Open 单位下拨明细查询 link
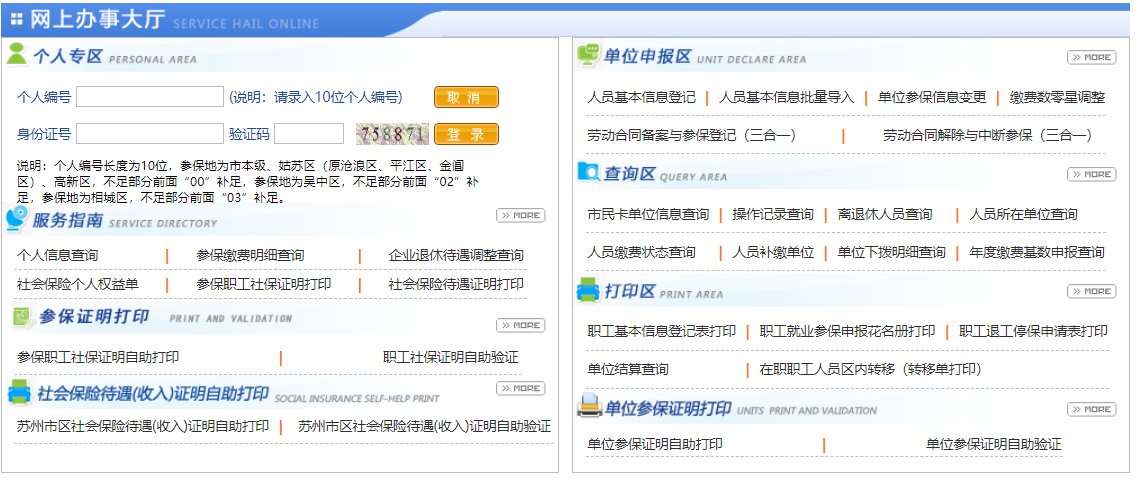Screen dimensions: 1136x481 891,252
